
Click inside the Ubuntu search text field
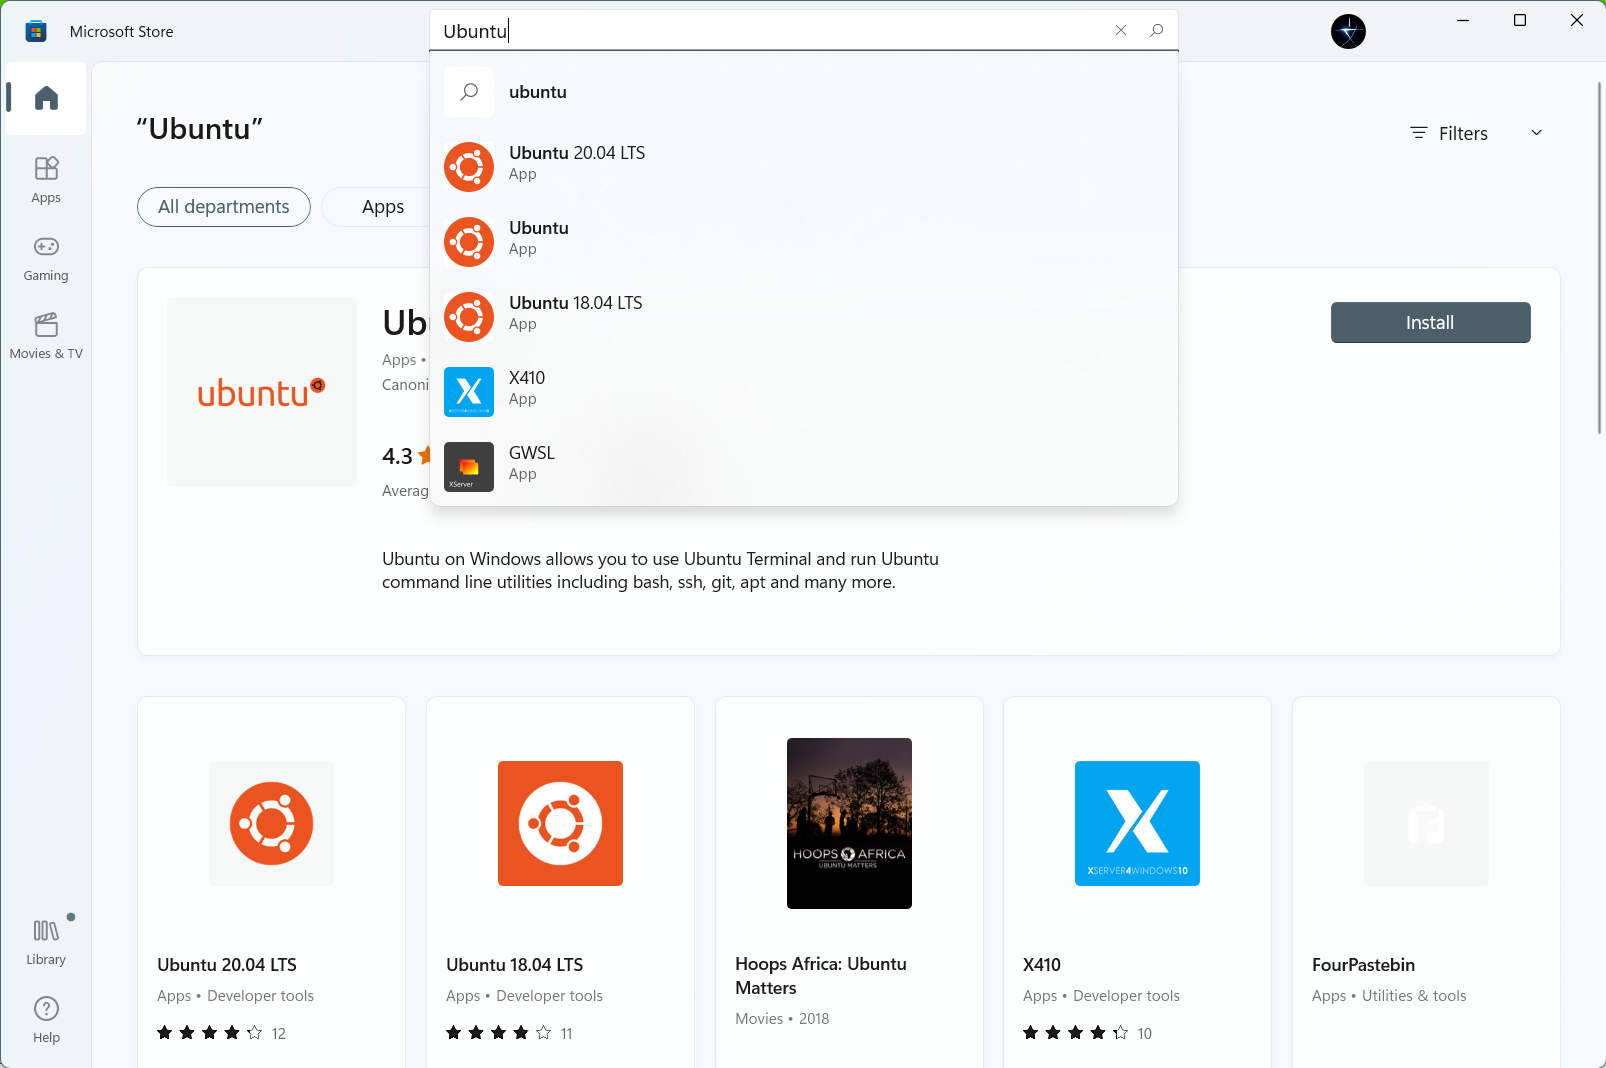pyautogui.click(x=770, y=31)
